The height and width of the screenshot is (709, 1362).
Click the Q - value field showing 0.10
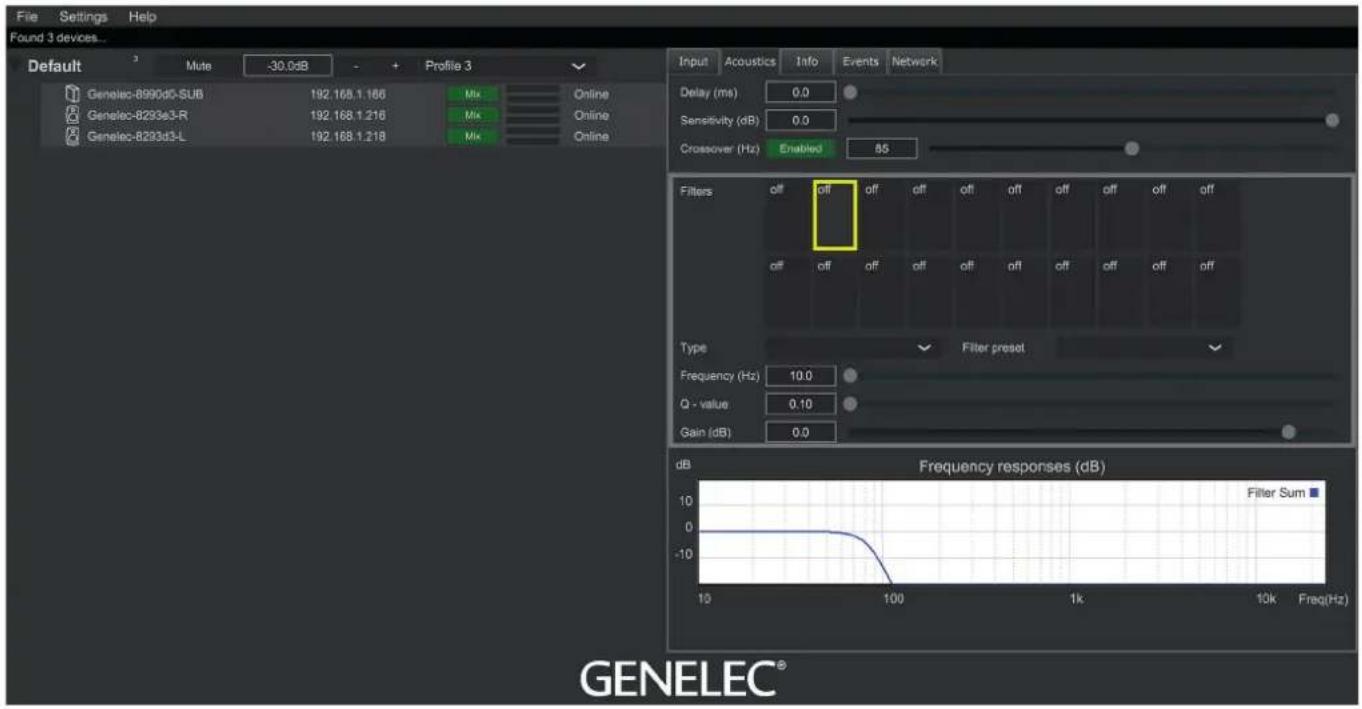click(801, 404)
